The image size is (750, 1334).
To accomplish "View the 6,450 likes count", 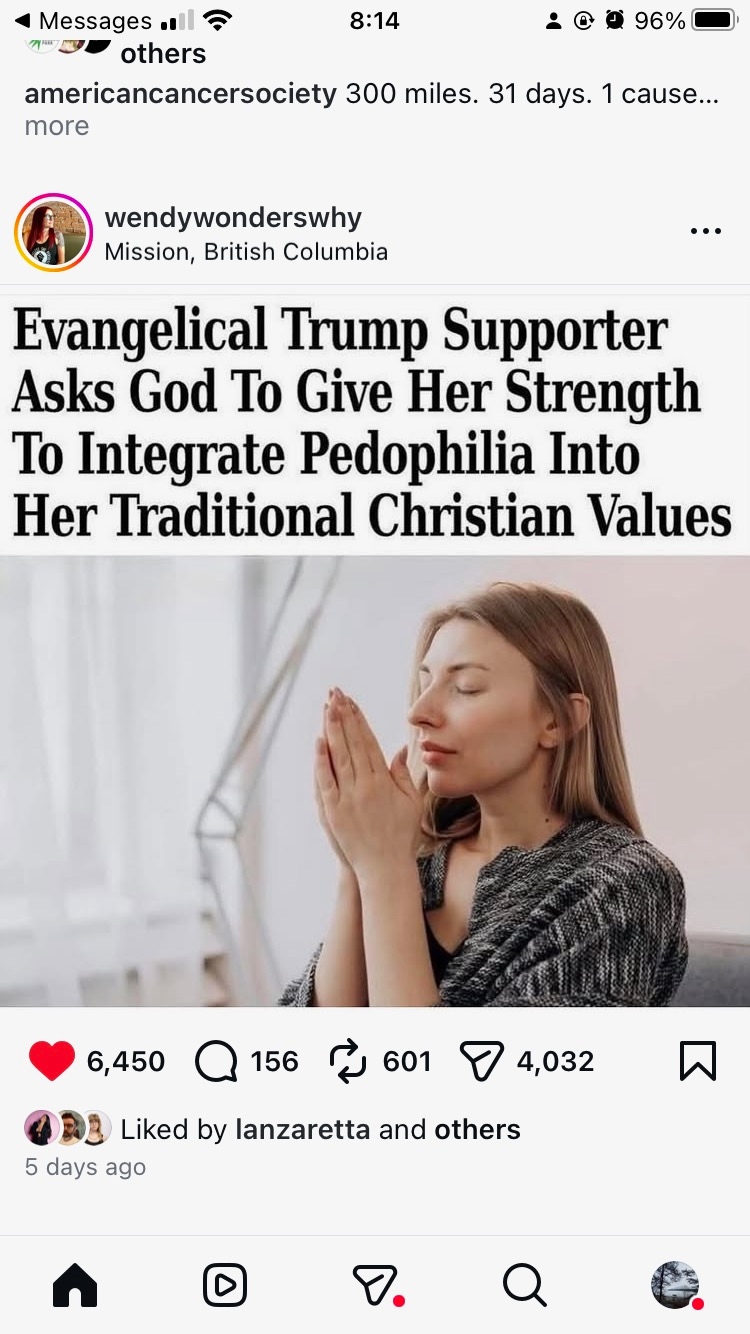I will (x=126, y=1061).
